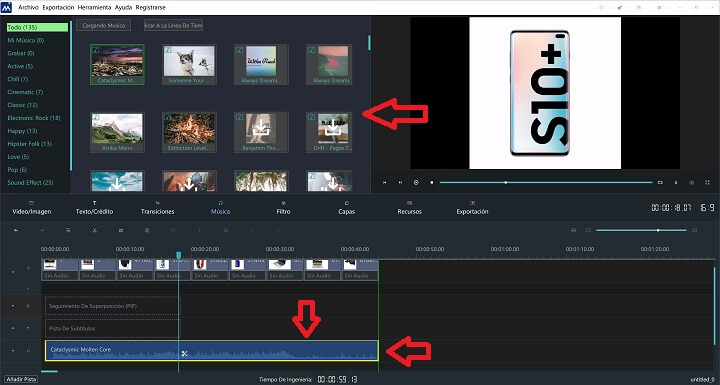Click the redo arrow in timeline toolbar
The image size is (720, 385).
point(42,230)
